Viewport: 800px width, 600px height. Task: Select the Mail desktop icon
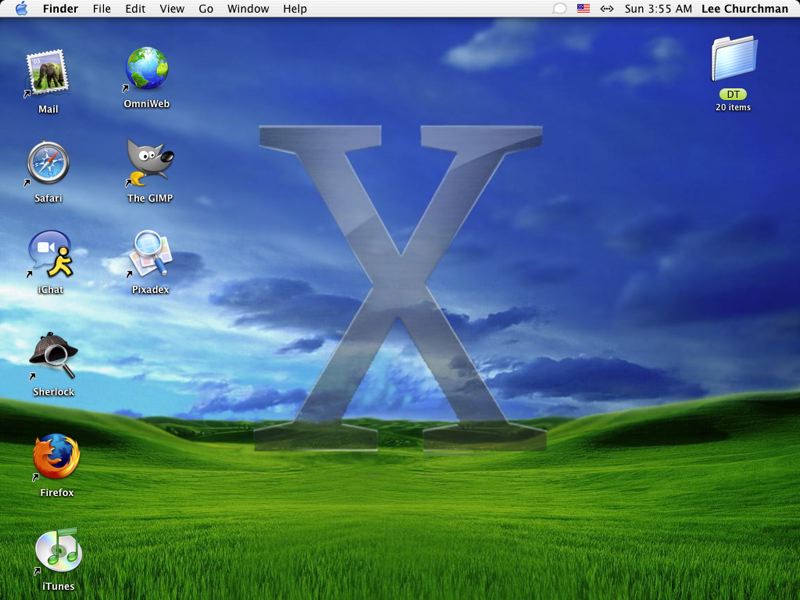pos(47,73)
